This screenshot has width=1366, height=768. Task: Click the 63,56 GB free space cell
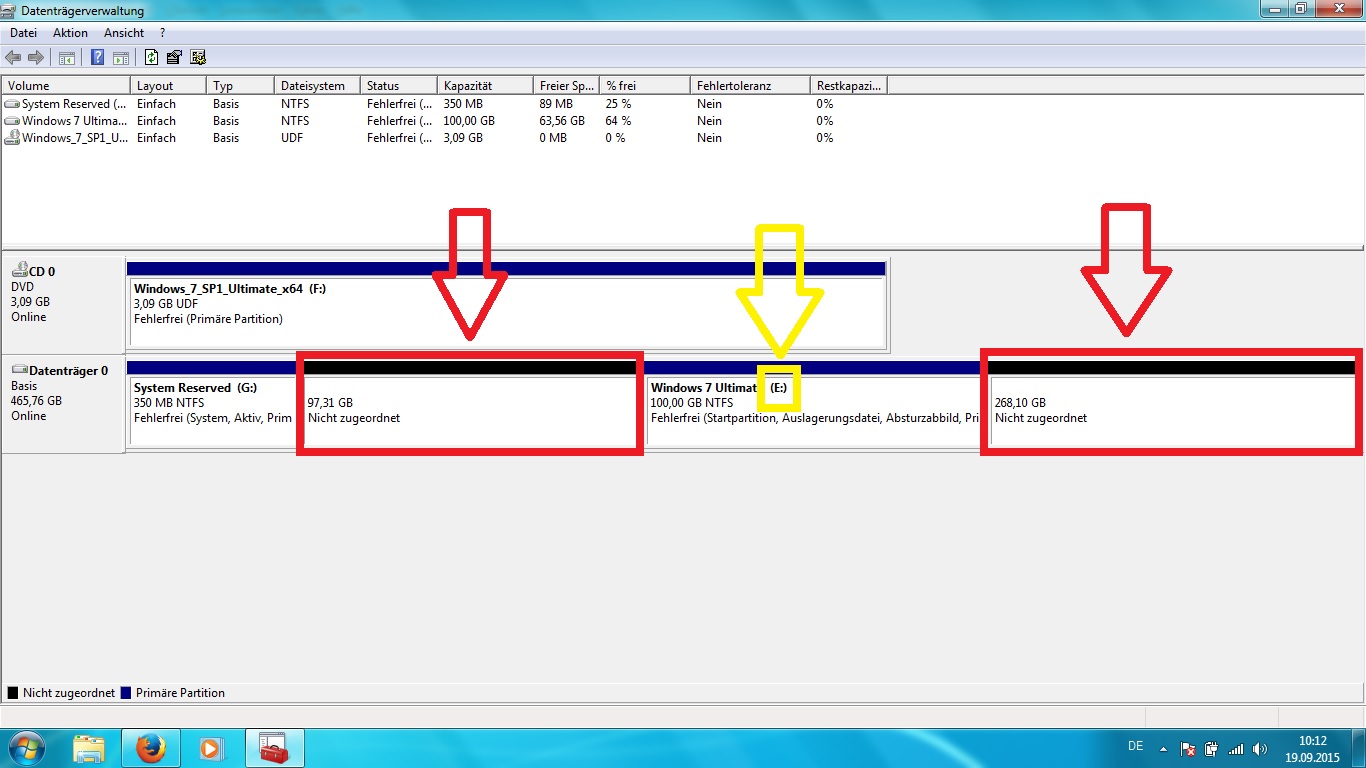click(x=562, y=121)
